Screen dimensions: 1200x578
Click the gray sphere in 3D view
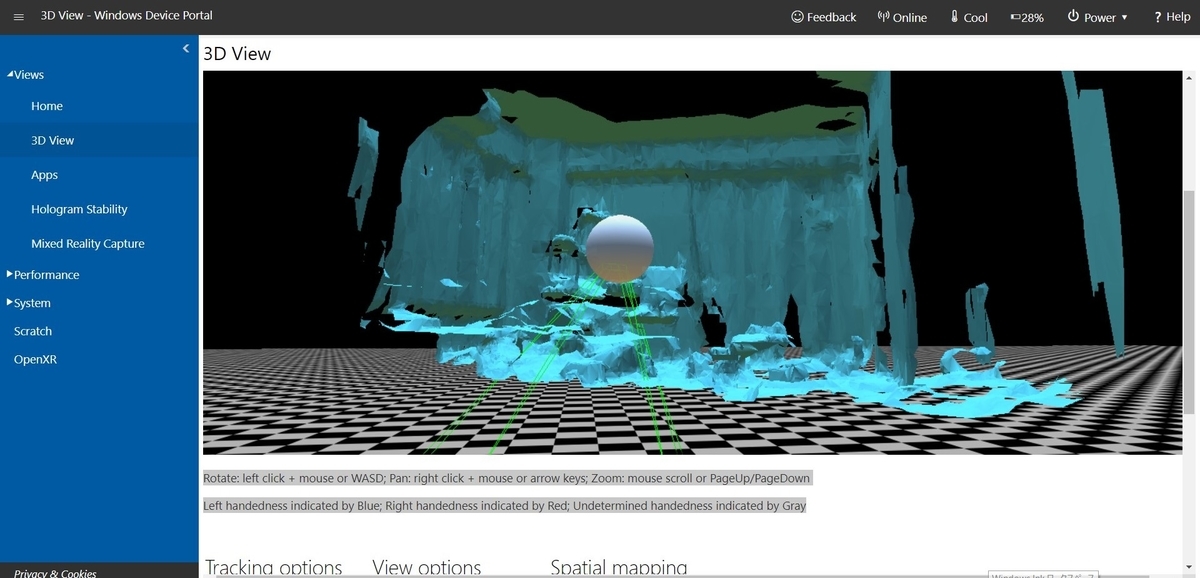pos(620,248)
